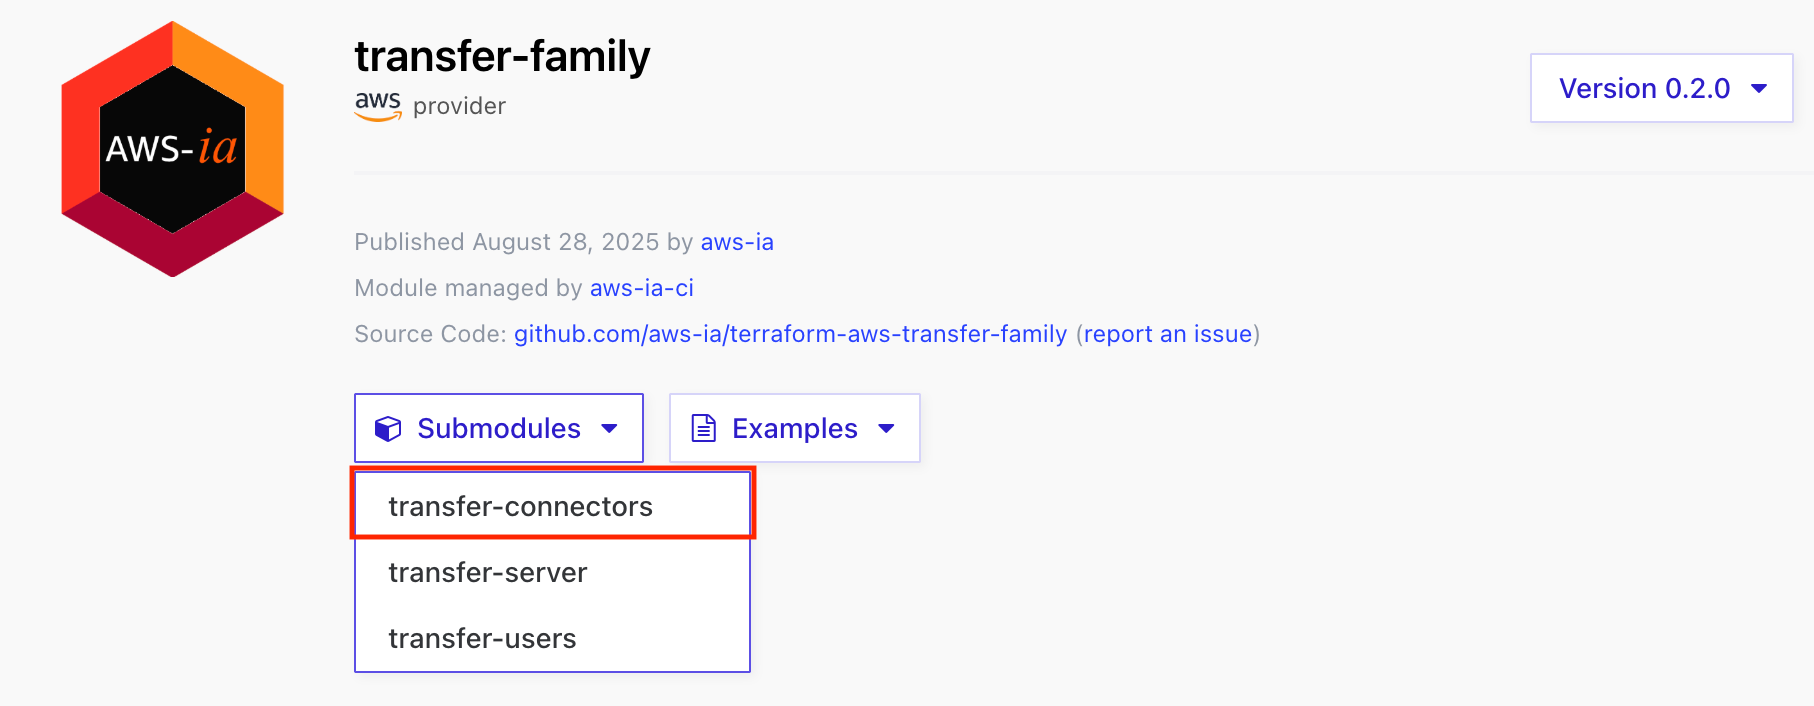Click the Submodules cube icon
This screenshot has width=1814, height=706.
click(x=388, y=428)
